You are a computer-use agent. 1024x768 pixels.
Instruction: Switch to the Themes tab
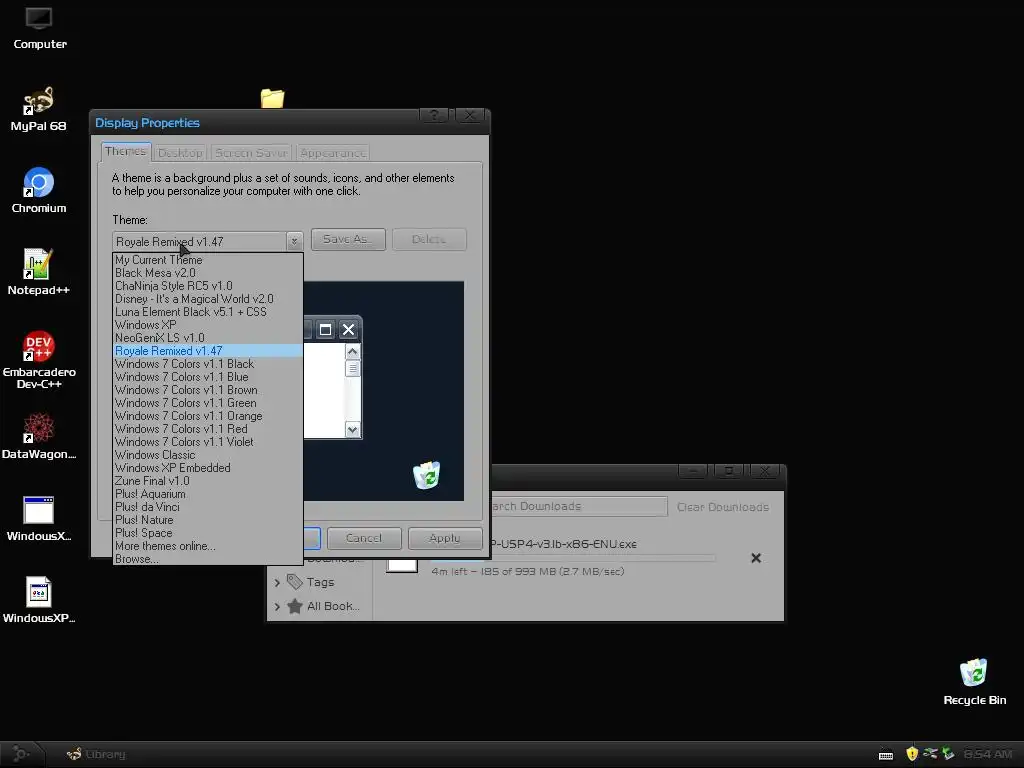pos(125,152)
